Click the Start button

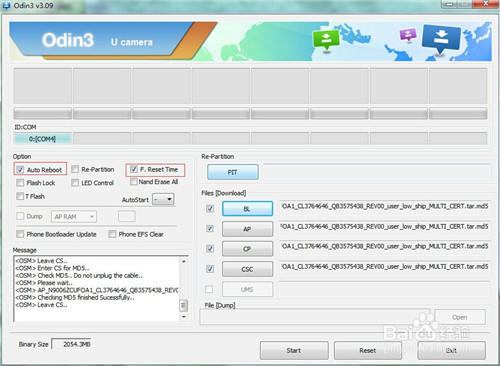click(294, 350)
